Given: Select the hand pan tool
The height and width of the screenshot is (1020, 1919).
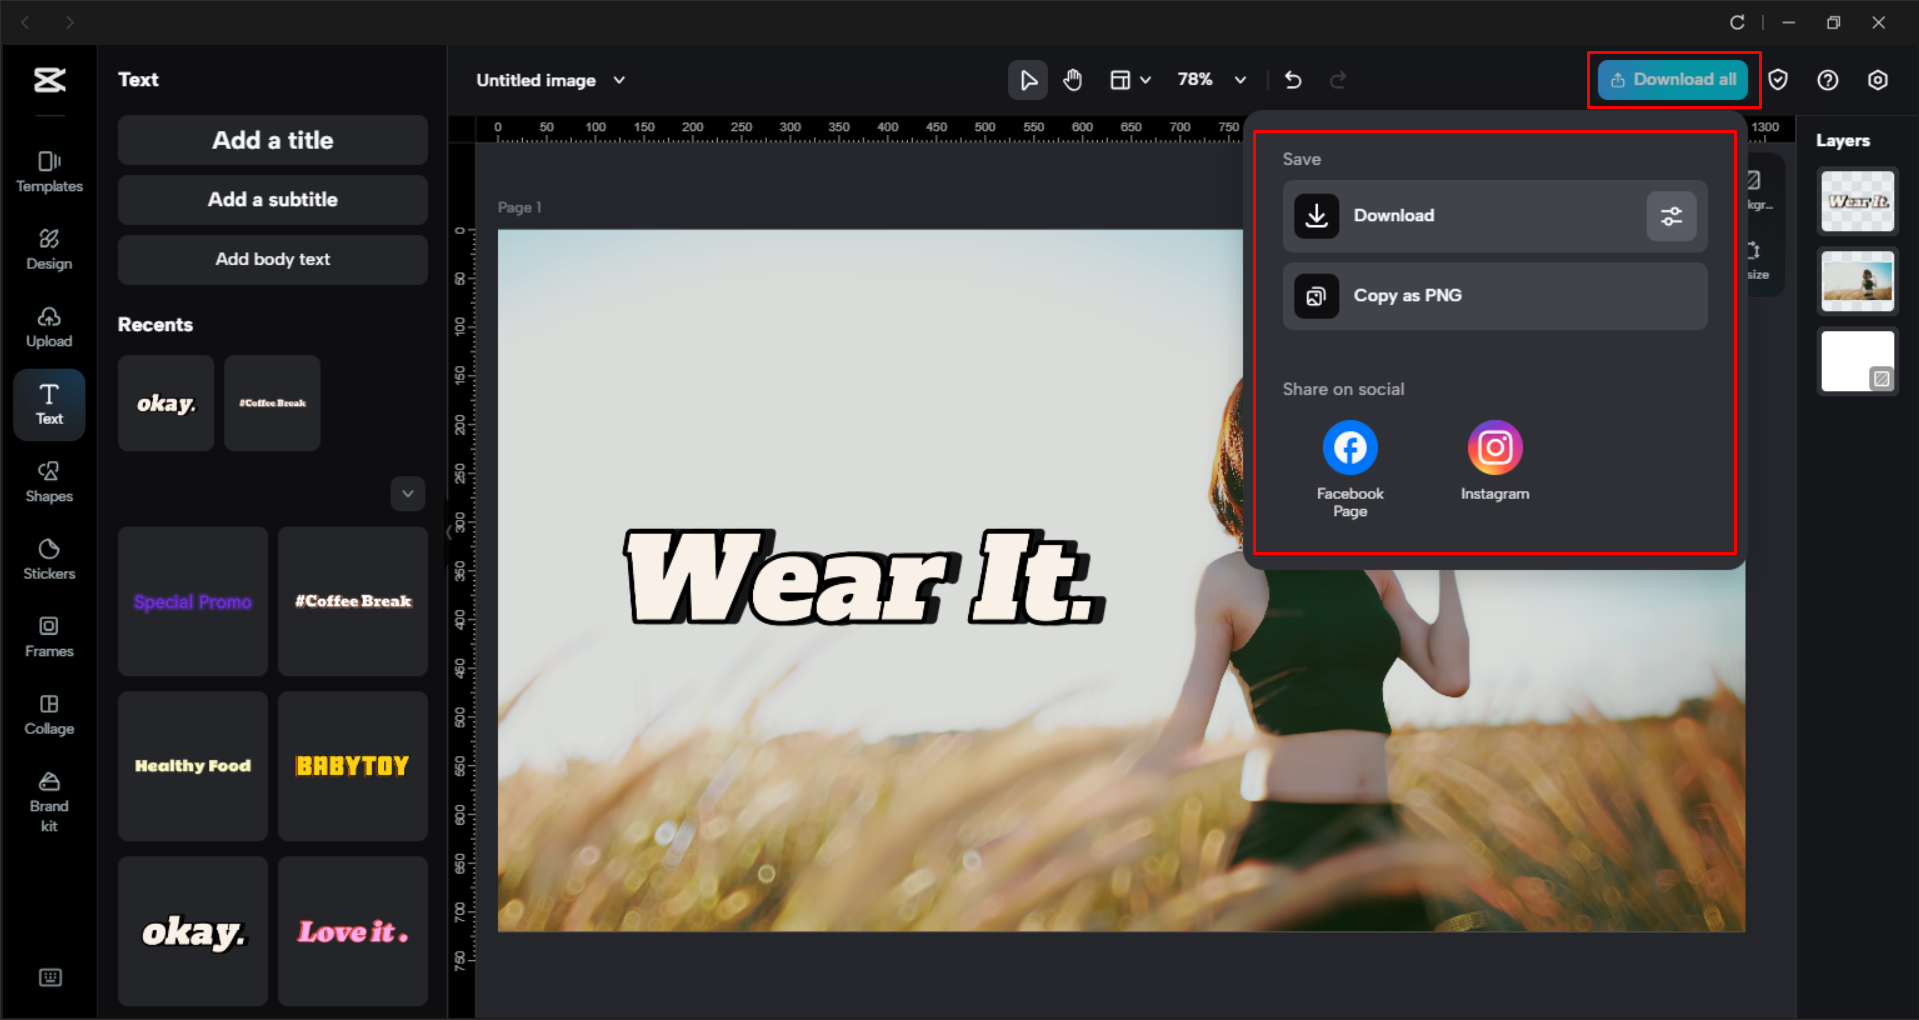Looking at the screenshot, I should pos(1072,79).
